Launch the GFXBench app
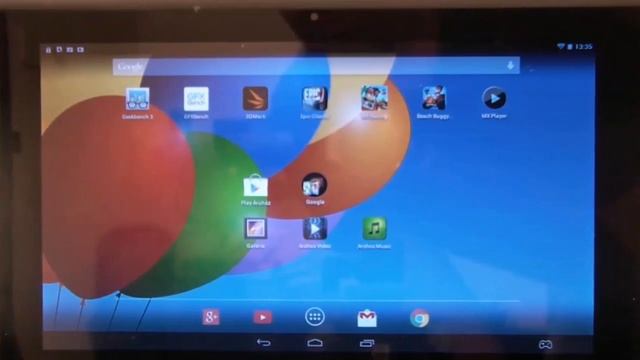Image resolution: width=640 pixels, height=360 pixels. pos(196,99)
